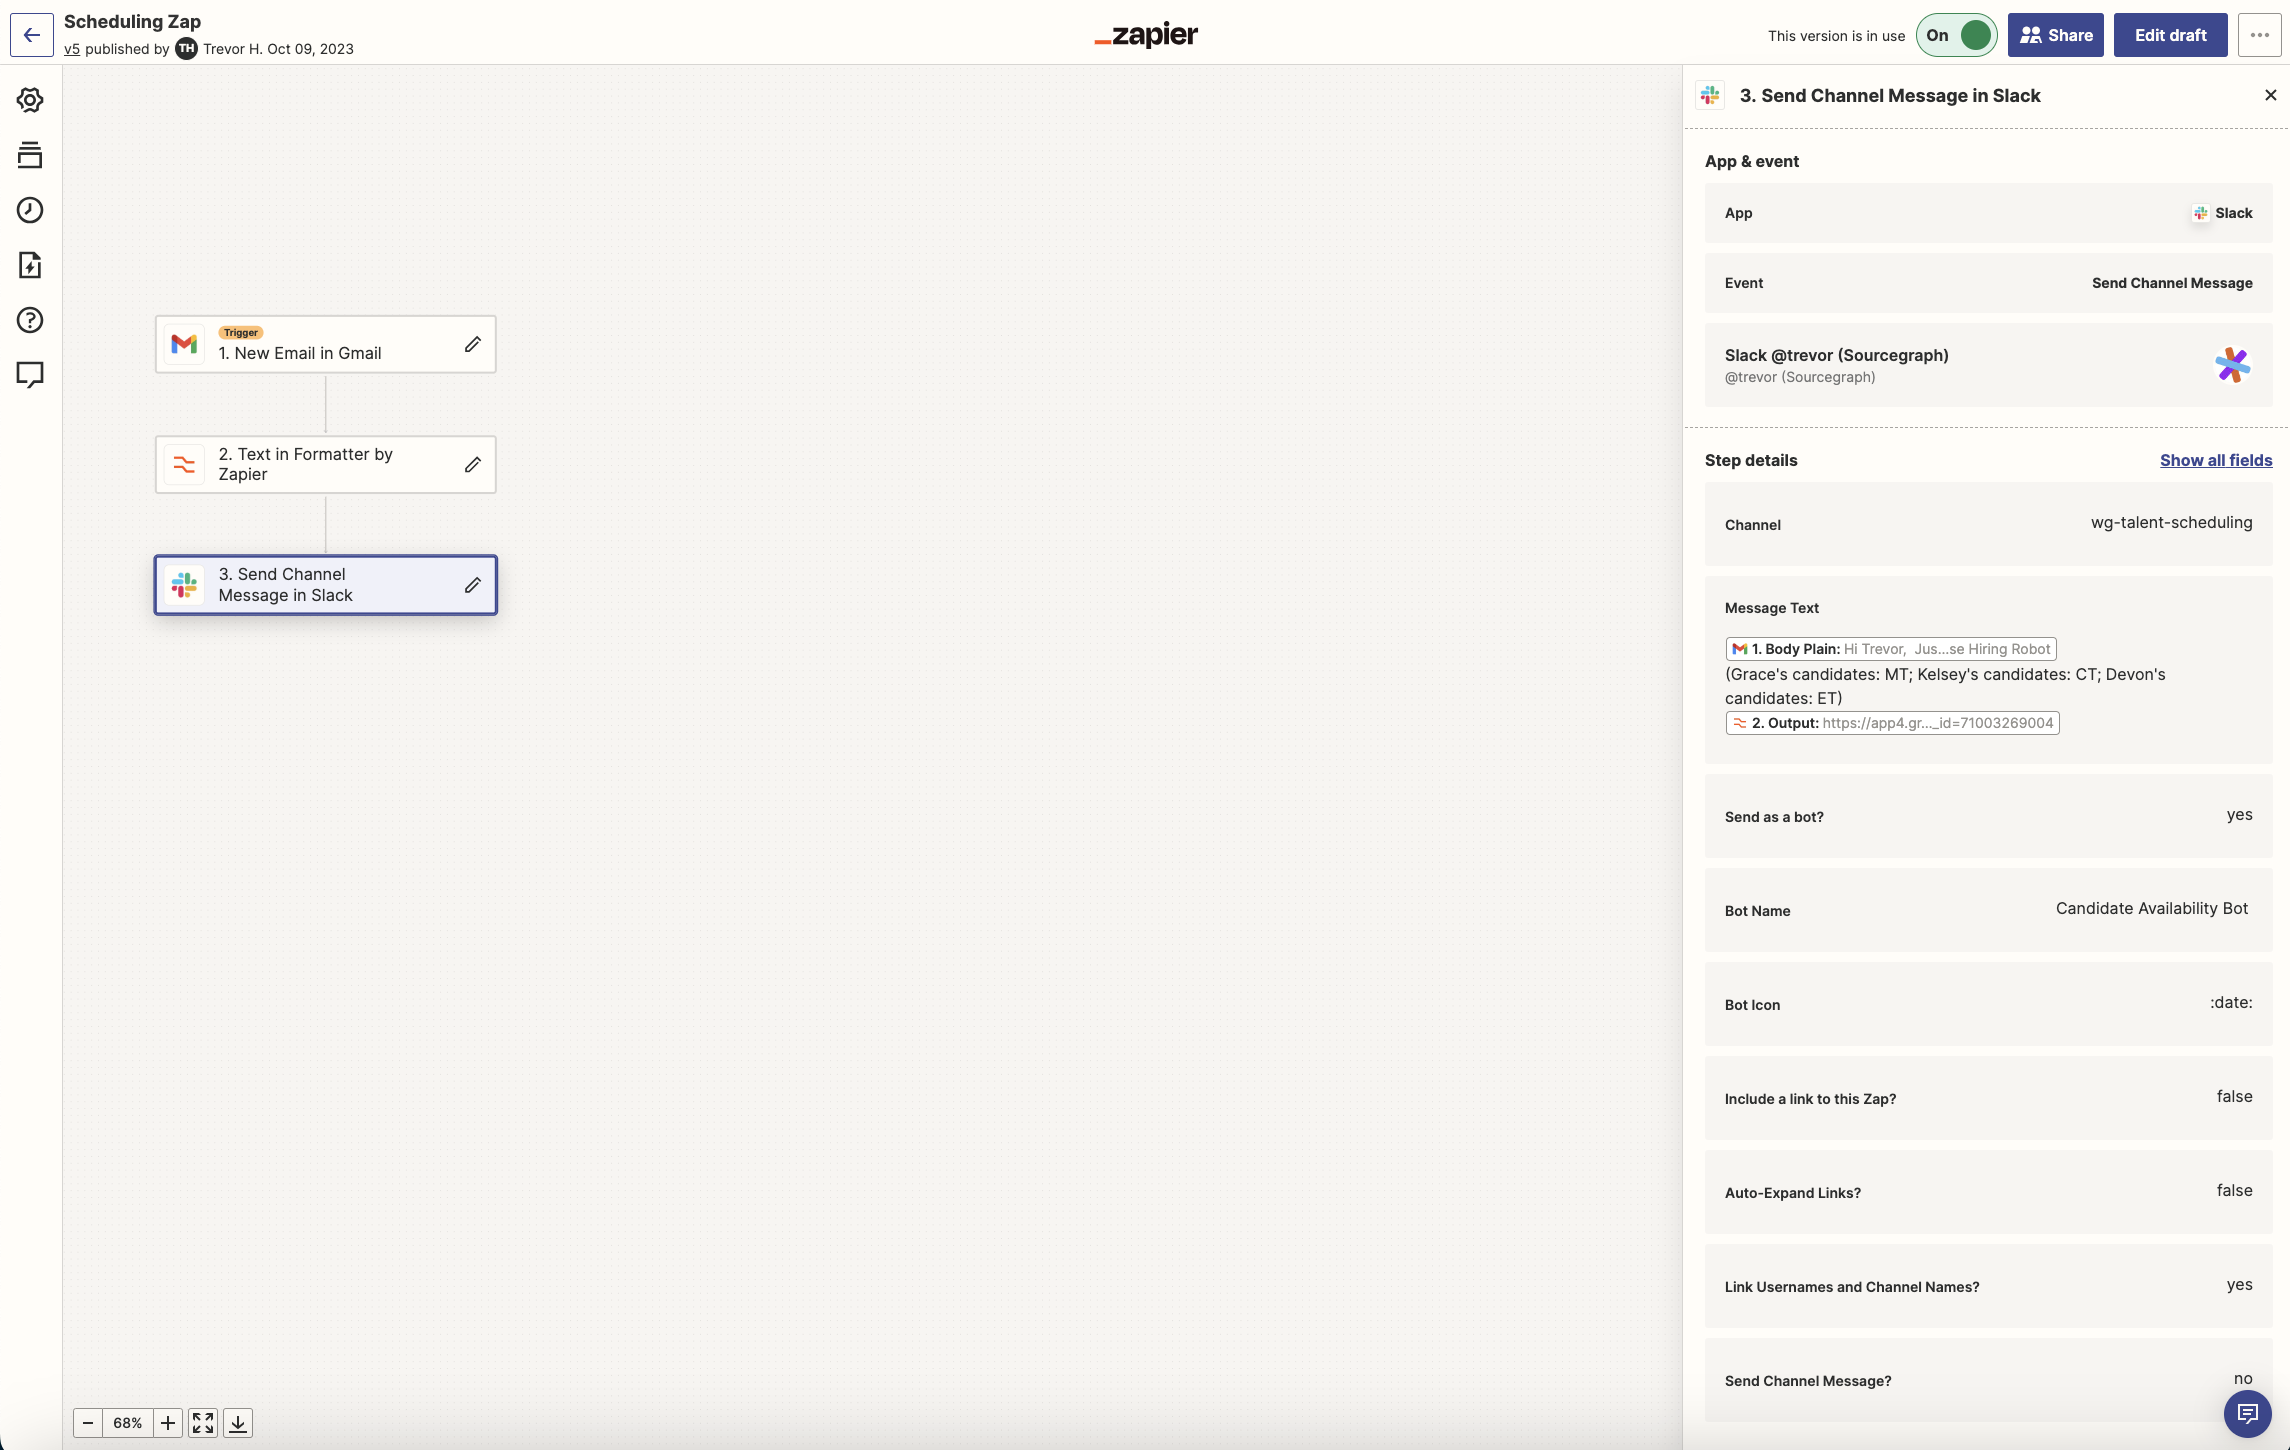Image resolution: width=2290 pixels, height=1450 pixels.
Task: Open help question mark icon
Action: (x=30, y=320)
